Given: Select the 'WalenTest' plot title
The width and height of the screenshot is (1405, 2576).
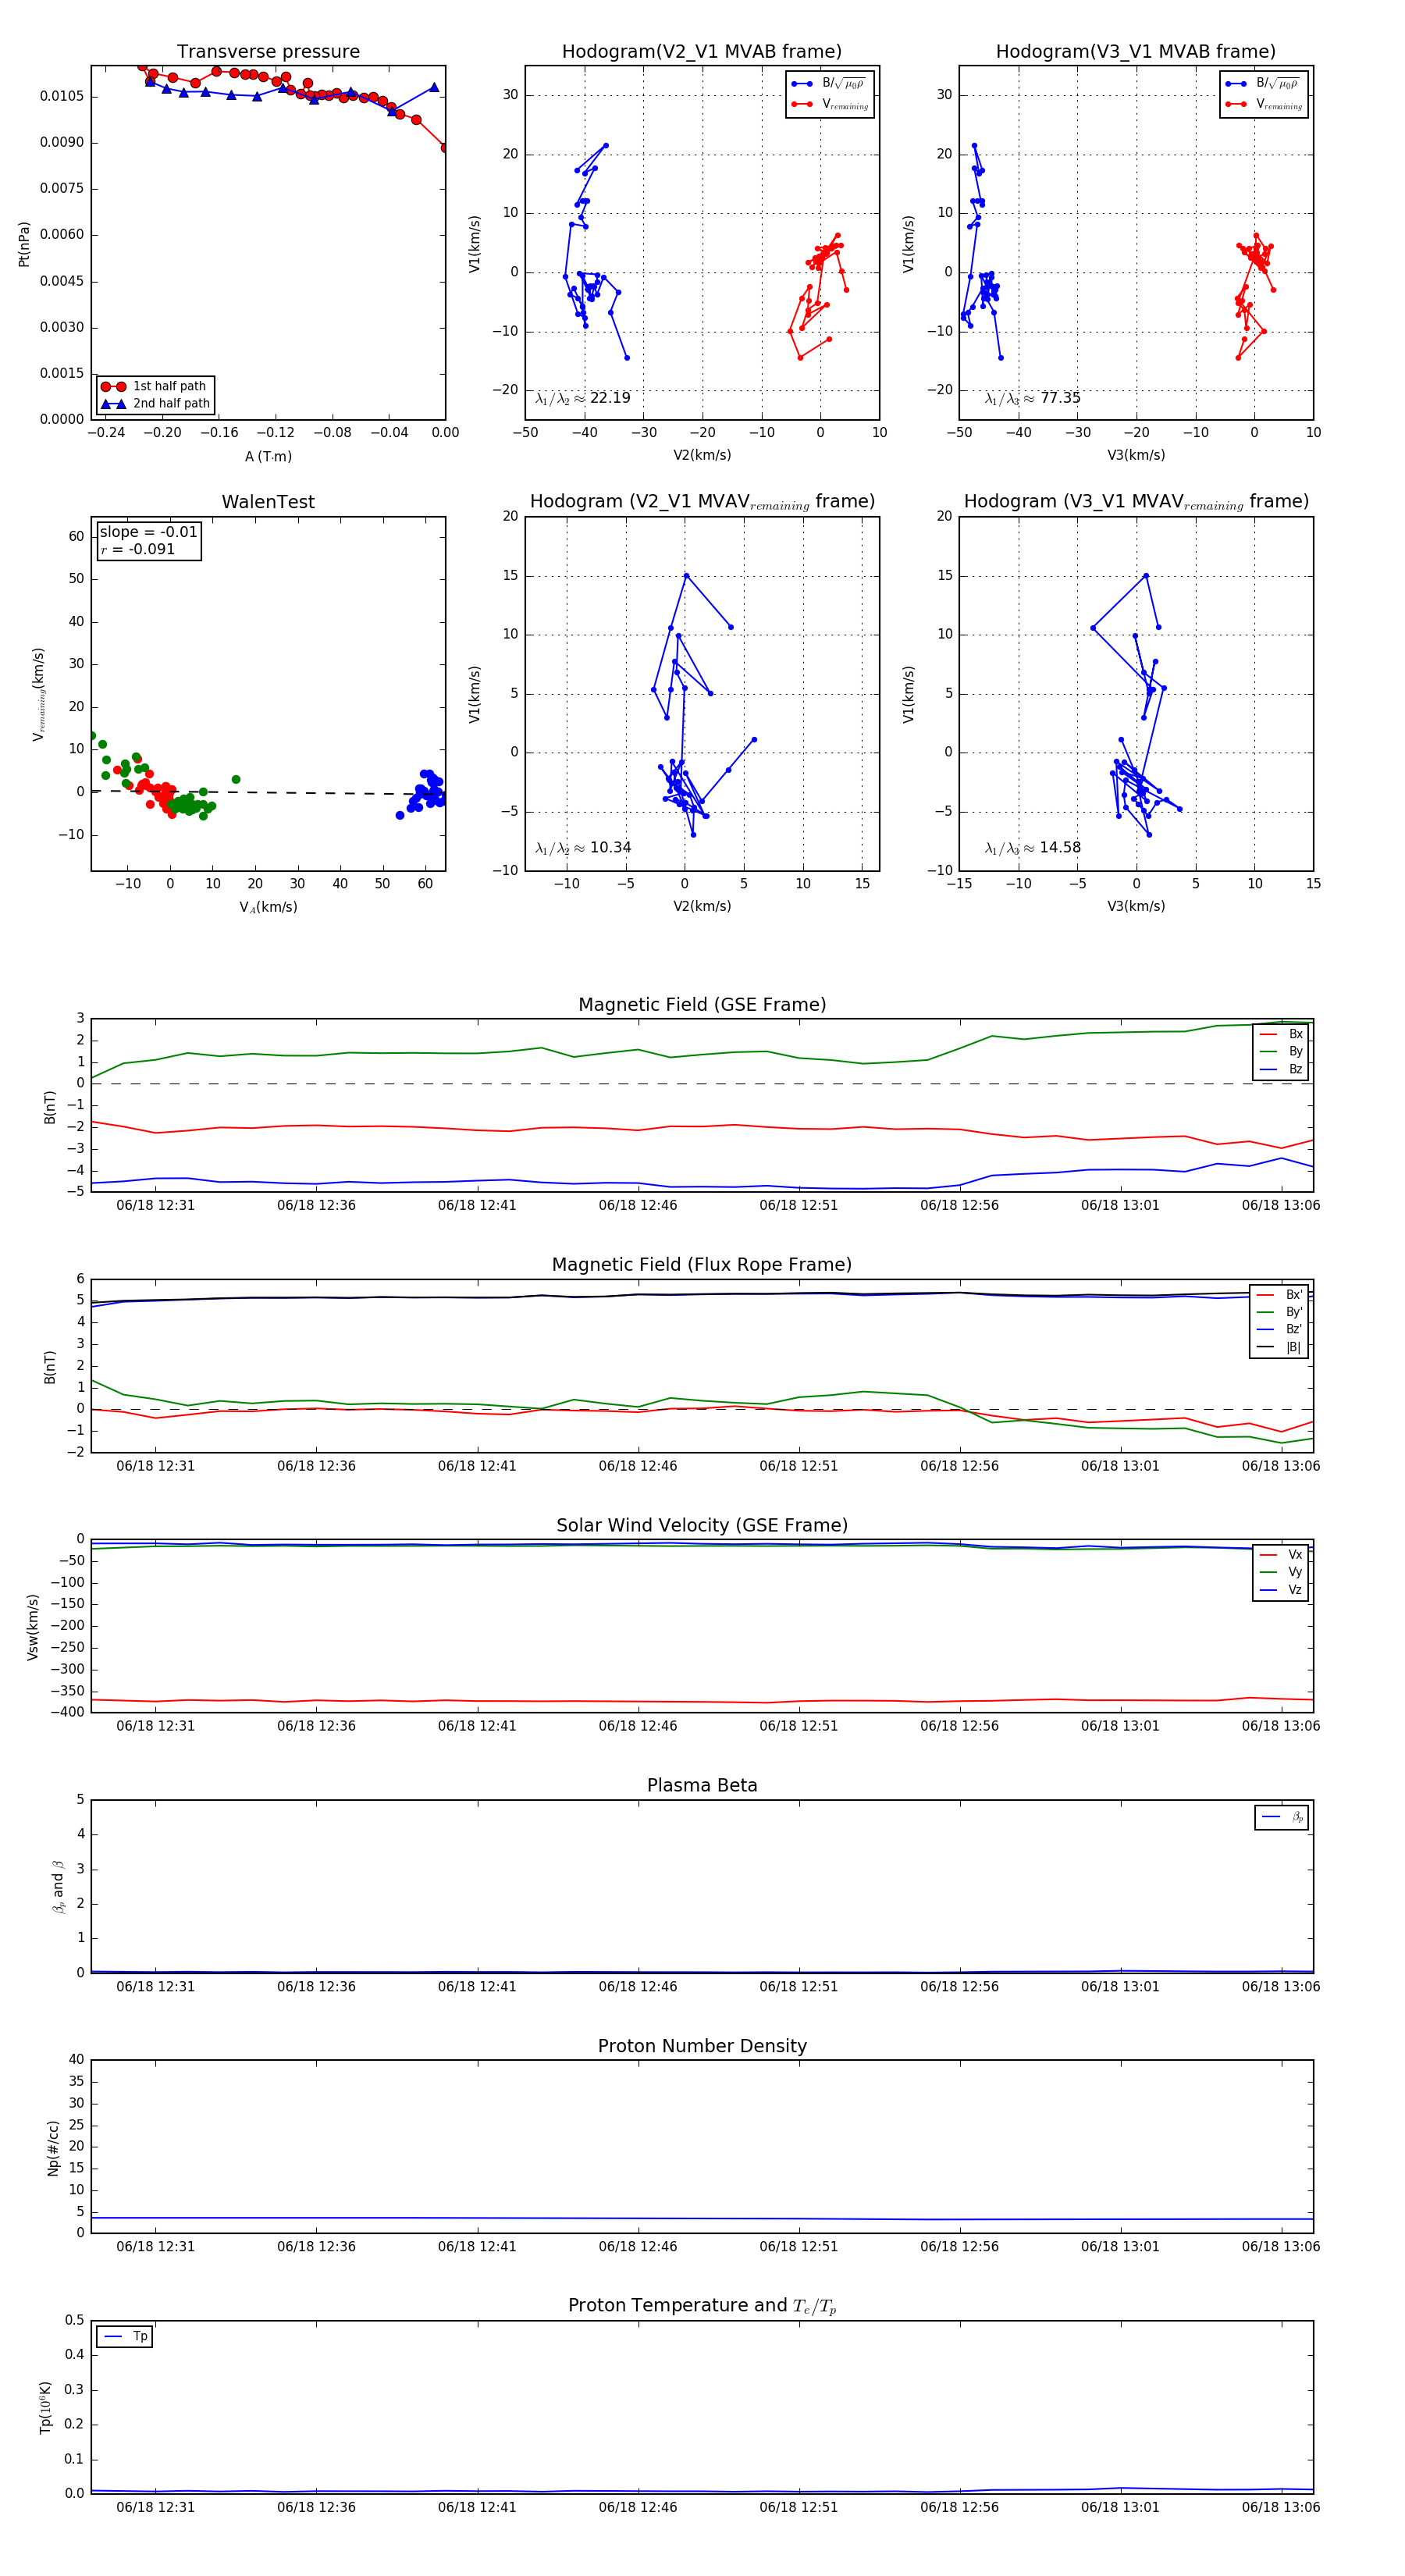Looking at the screenshot, I should coord(268,502).
